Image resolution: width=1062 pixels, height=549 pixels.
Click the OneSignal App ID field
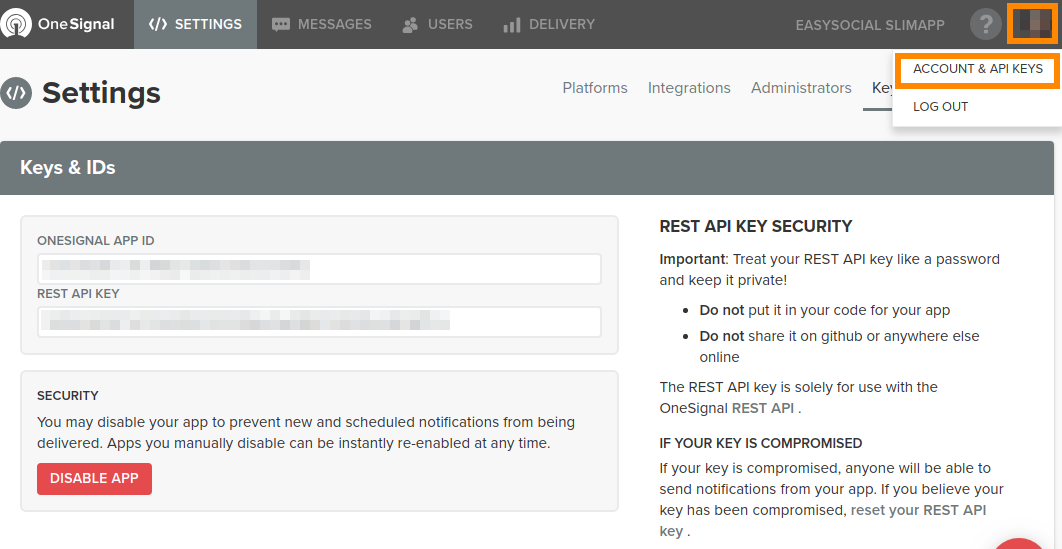(x=319, y=269)
